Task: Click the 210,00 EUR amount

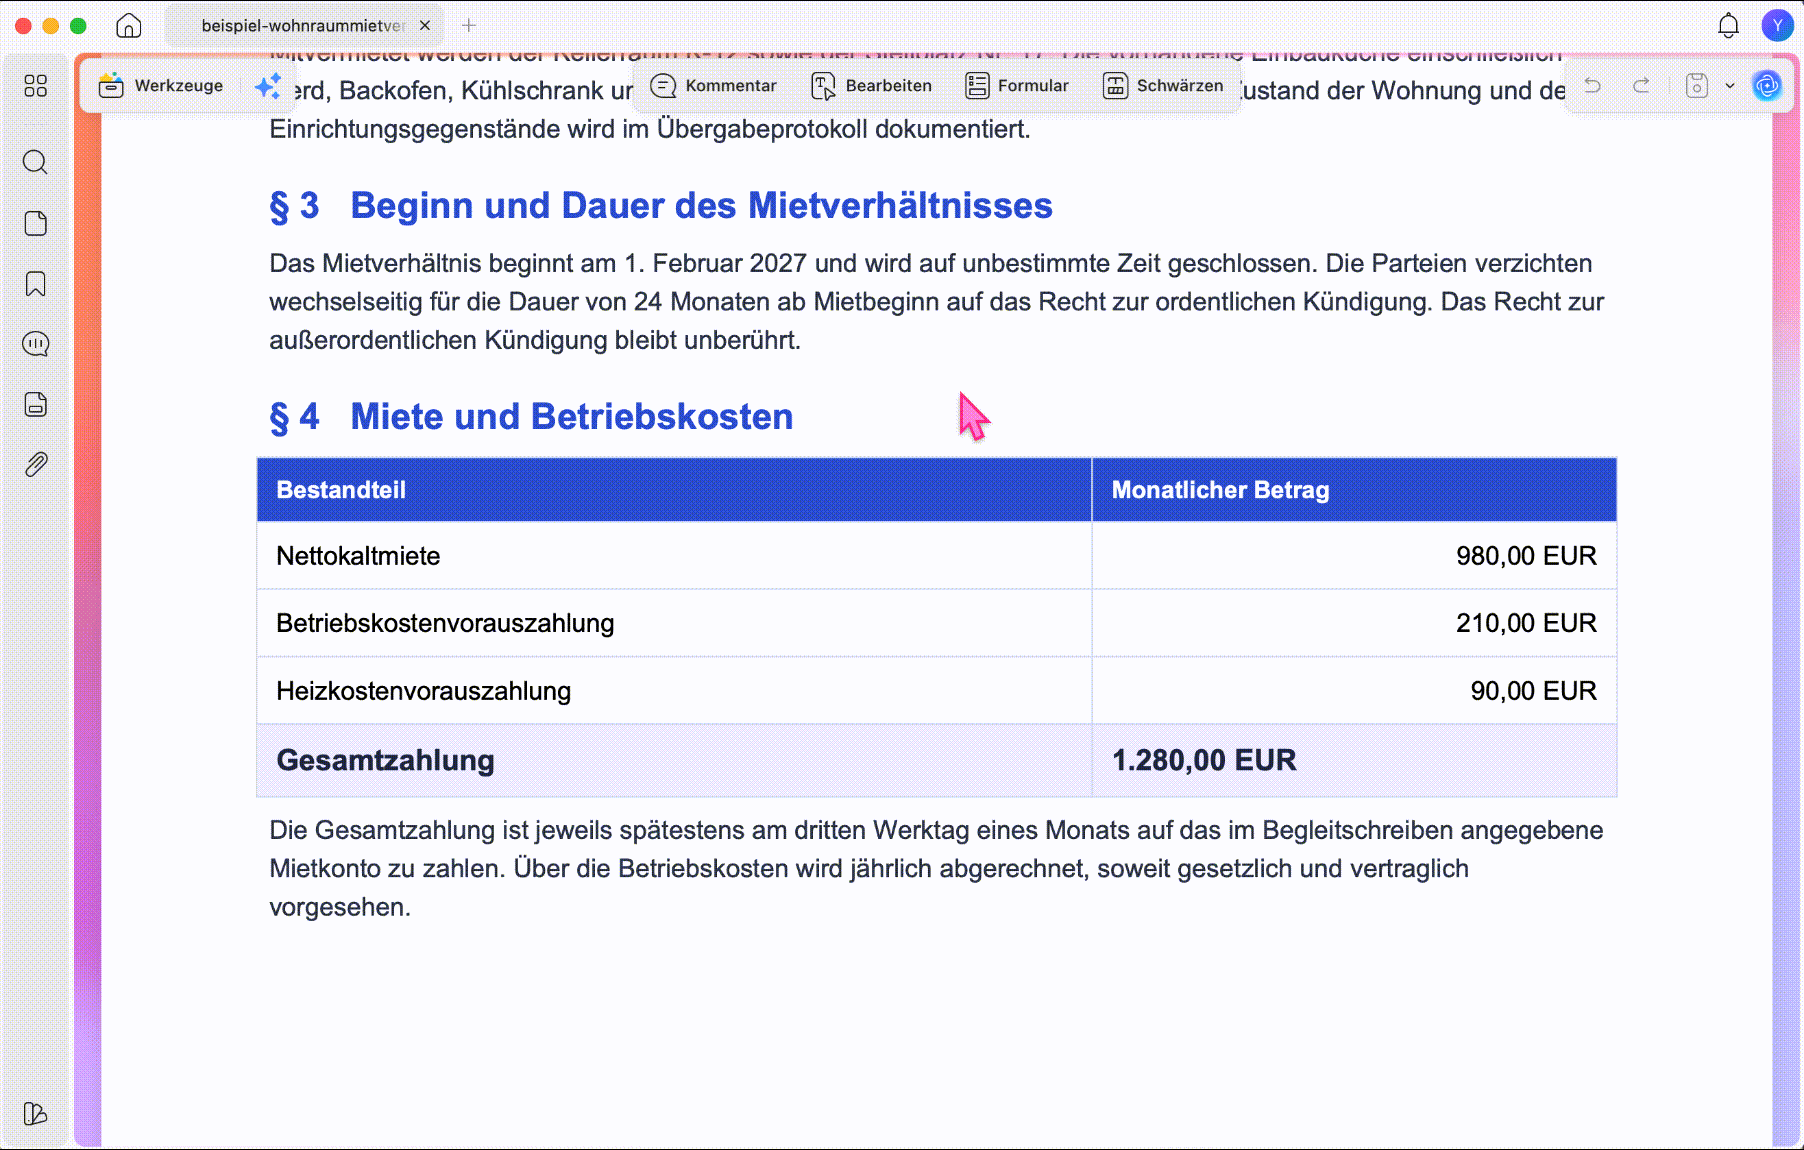Action: [x=1526, y=623]
